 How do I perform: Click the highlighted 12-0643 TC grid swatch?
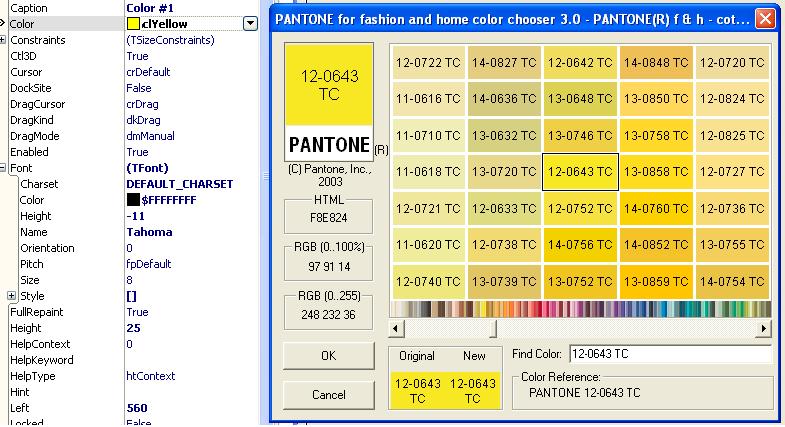coord(580,172)
